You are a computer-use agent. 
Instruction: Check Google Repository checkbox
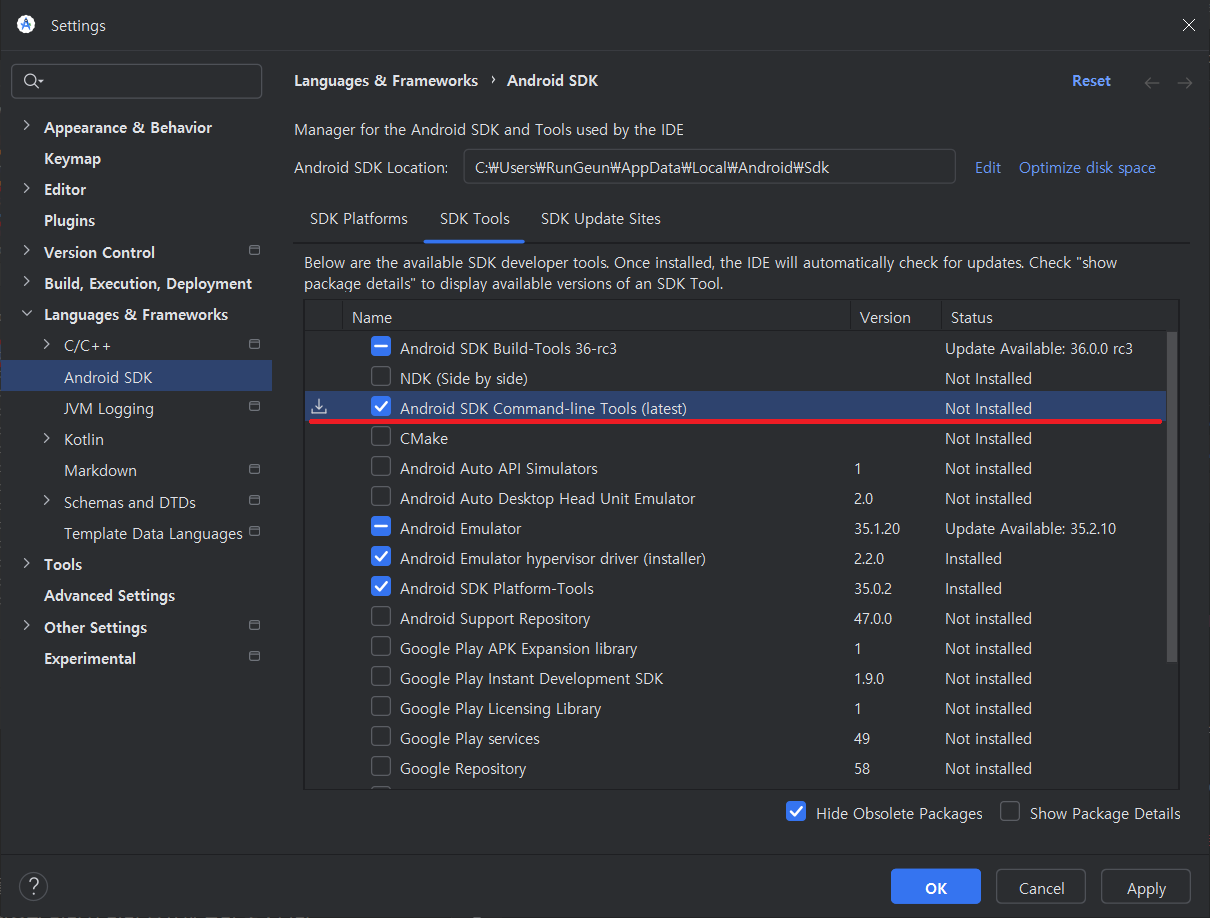(381, 767)
